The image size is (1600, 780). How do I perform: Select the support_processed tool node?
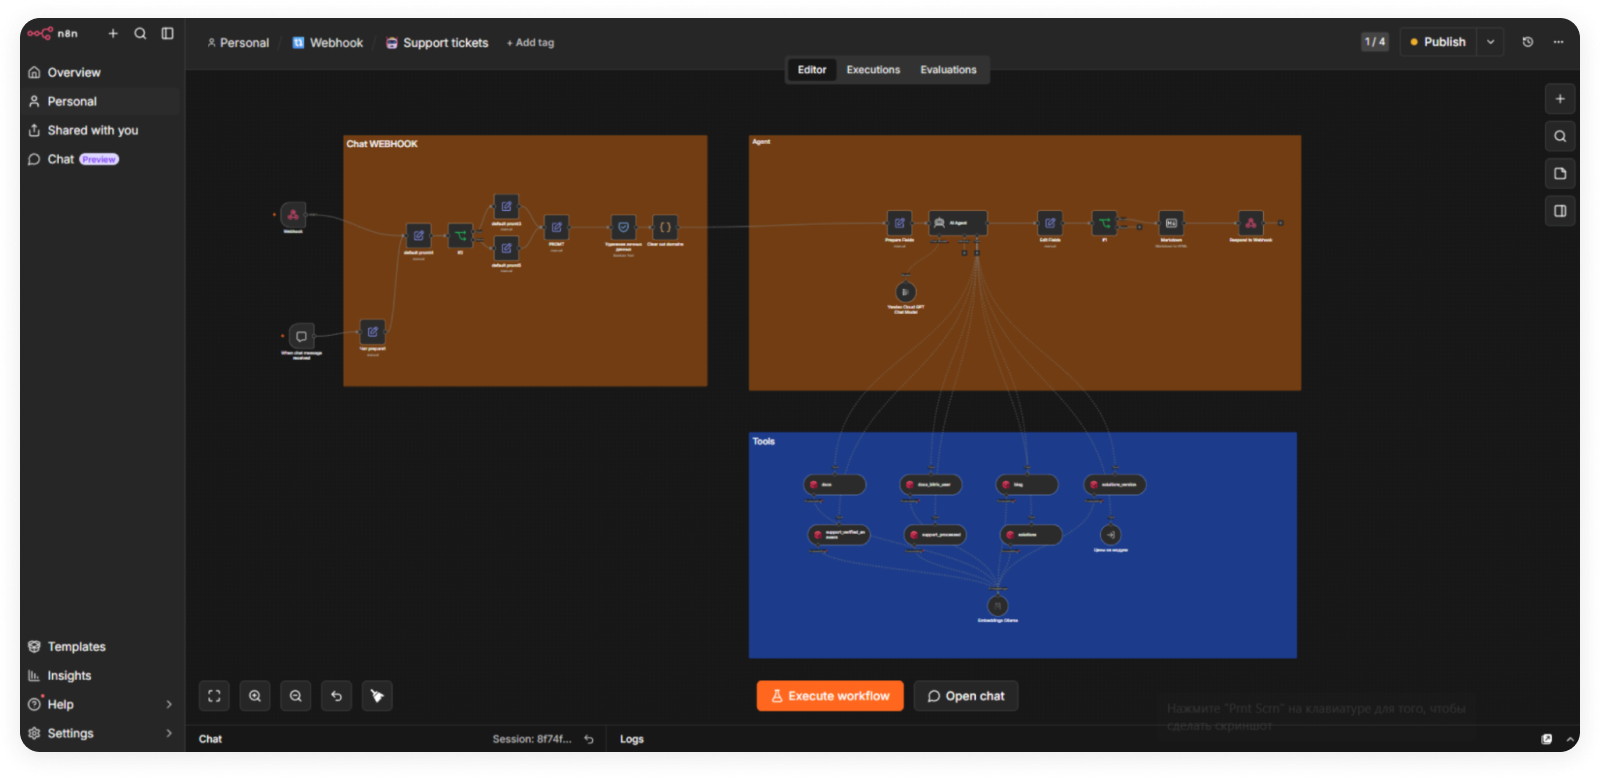click(x=935, y=535)
